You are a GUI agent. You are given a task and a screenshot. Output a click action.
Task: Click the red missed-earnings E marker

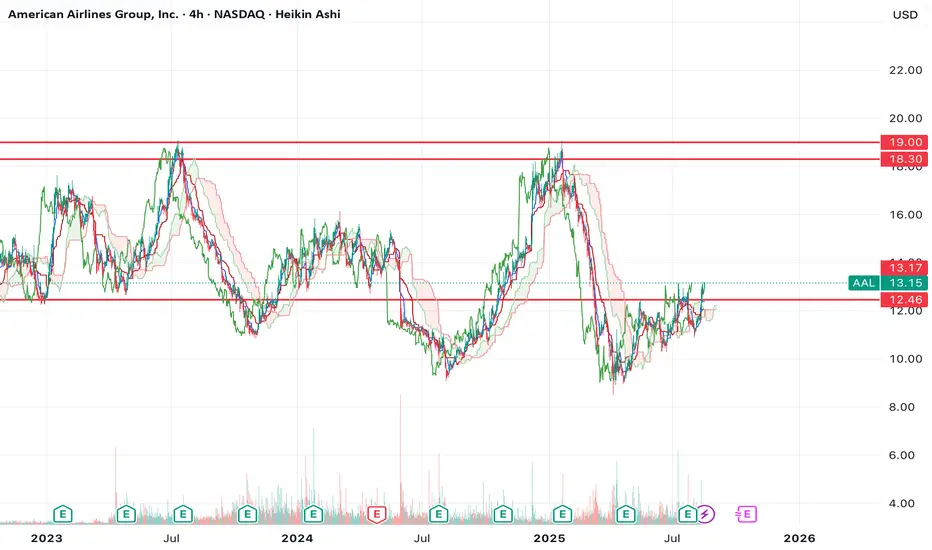(377, 514)
